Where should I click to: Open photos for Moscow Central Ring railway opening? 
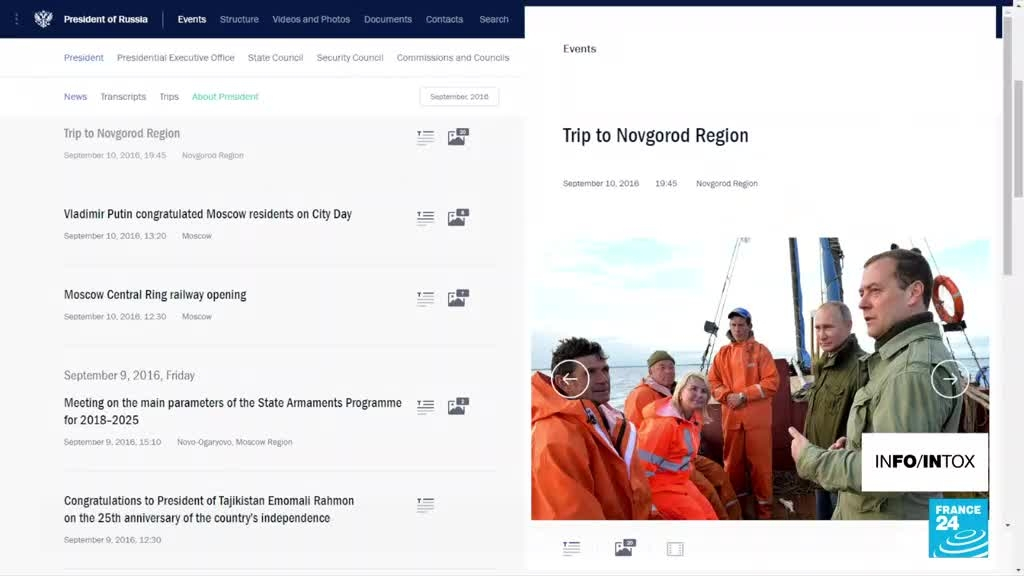(457, 298)
